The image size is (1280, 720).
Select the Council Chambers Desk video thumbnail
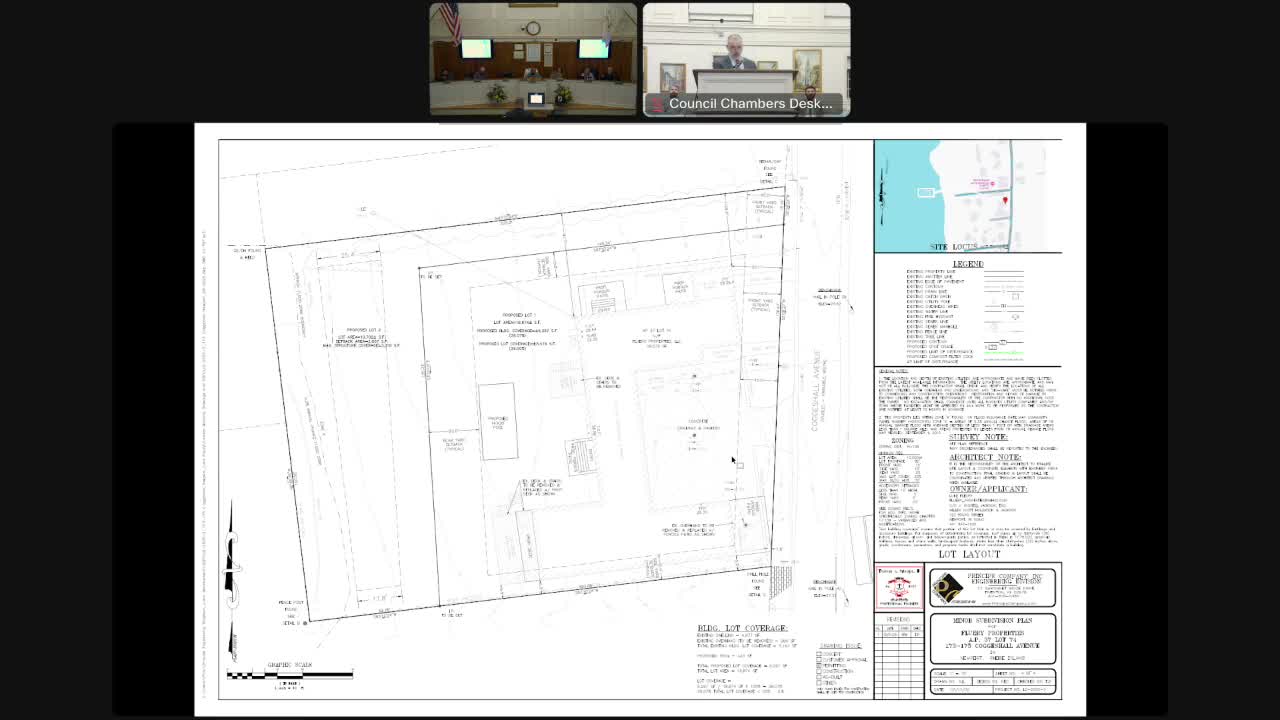point(745,55)
